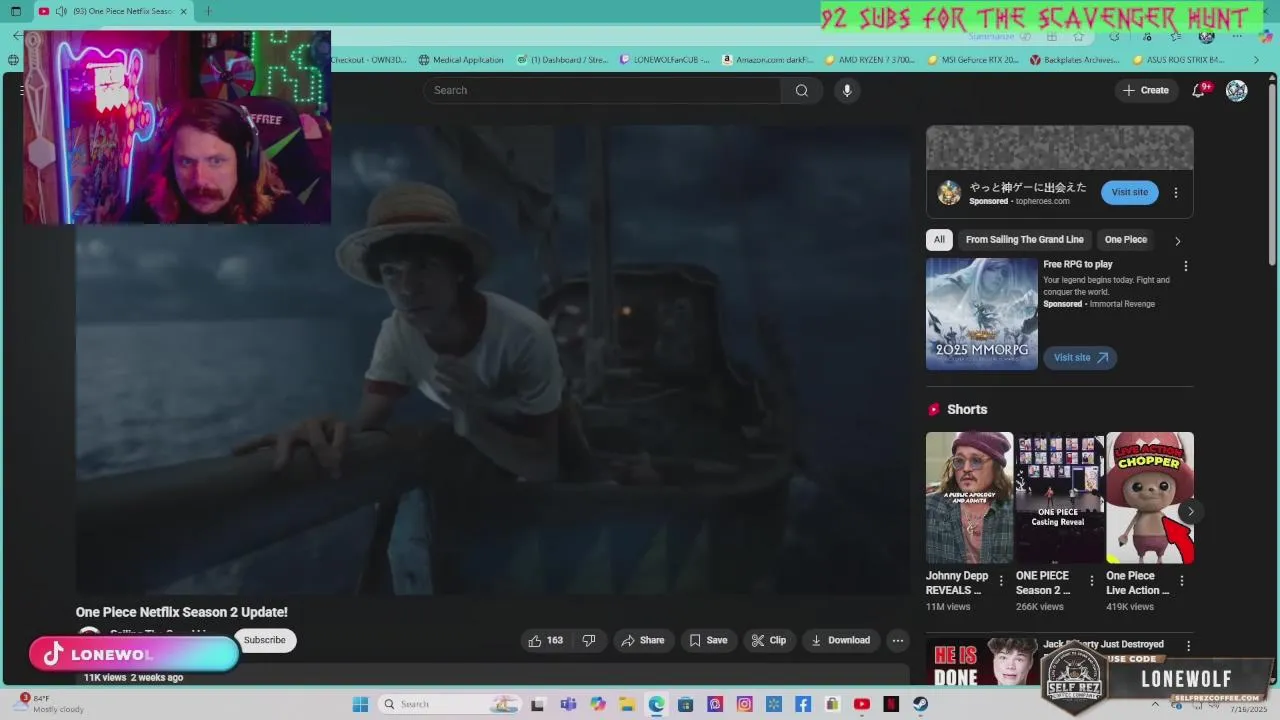The width and height of the screenshot is (1280, 720).
Task: Select the All filter chip
Action: pyautogui.click(x=939, y=240)
